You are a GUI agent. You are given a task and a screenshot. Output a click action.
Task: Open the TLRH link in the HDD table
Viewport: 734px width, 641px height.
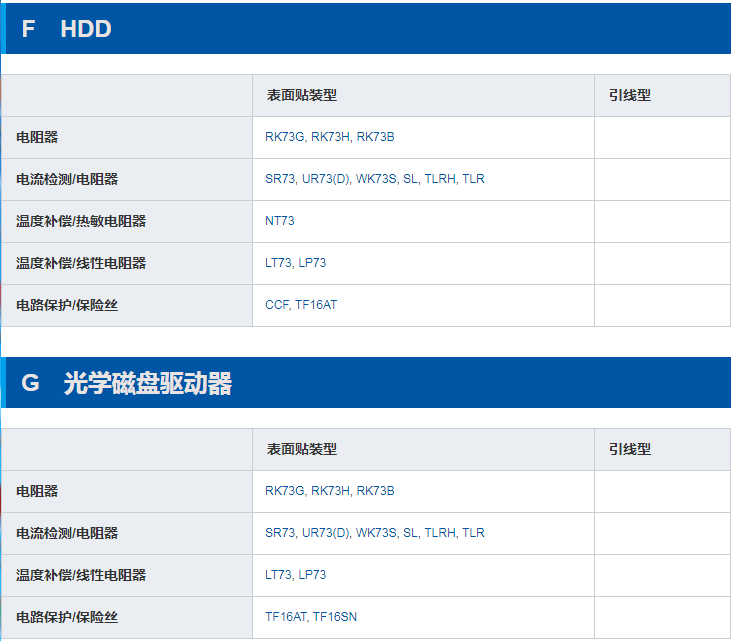(x=440, y=179)
